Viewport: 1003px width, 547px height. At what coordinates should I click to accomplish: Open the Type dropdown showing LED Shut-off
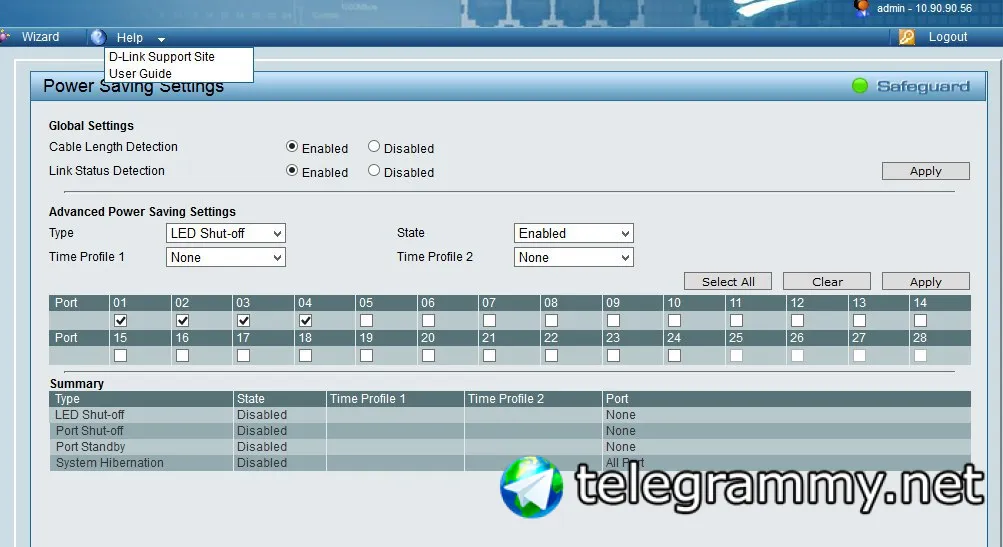coord(226,234)
